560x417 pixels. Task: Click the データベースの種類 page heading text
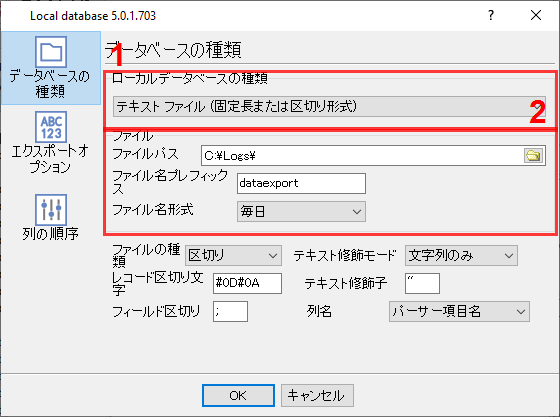(x=174, y=50)
